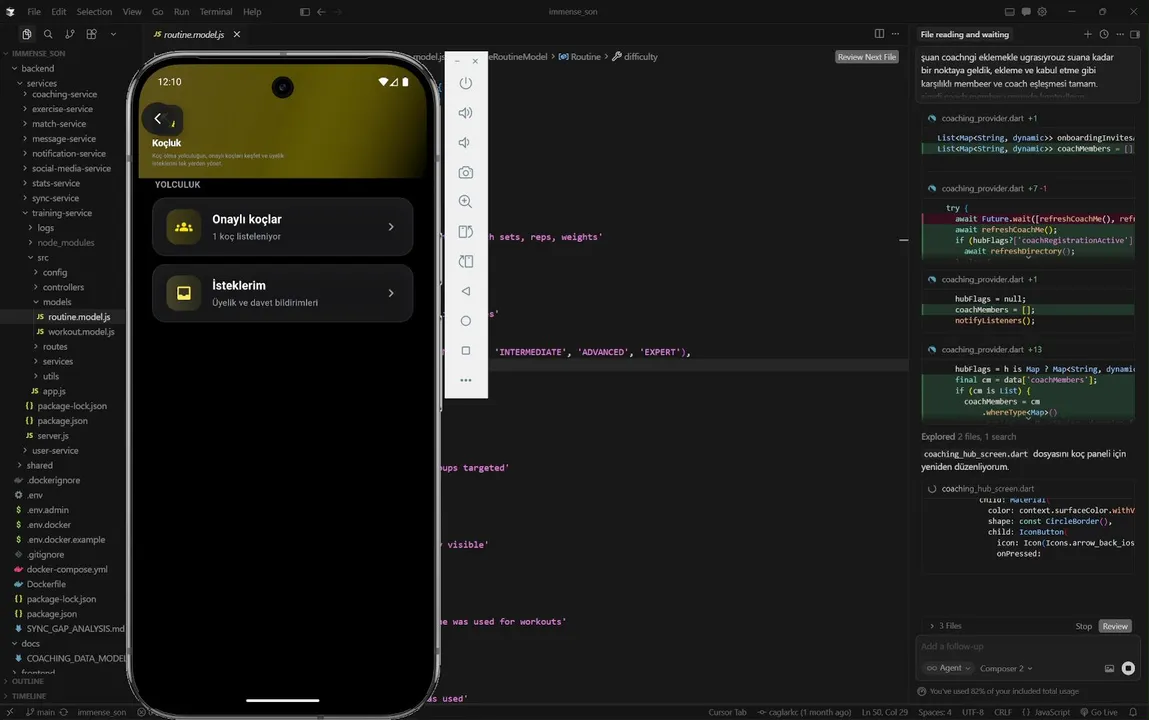Click emulator zoom magnifier icon
Image resolution: width=1149 pixels, height=720 pixels.
pos(465,201)
